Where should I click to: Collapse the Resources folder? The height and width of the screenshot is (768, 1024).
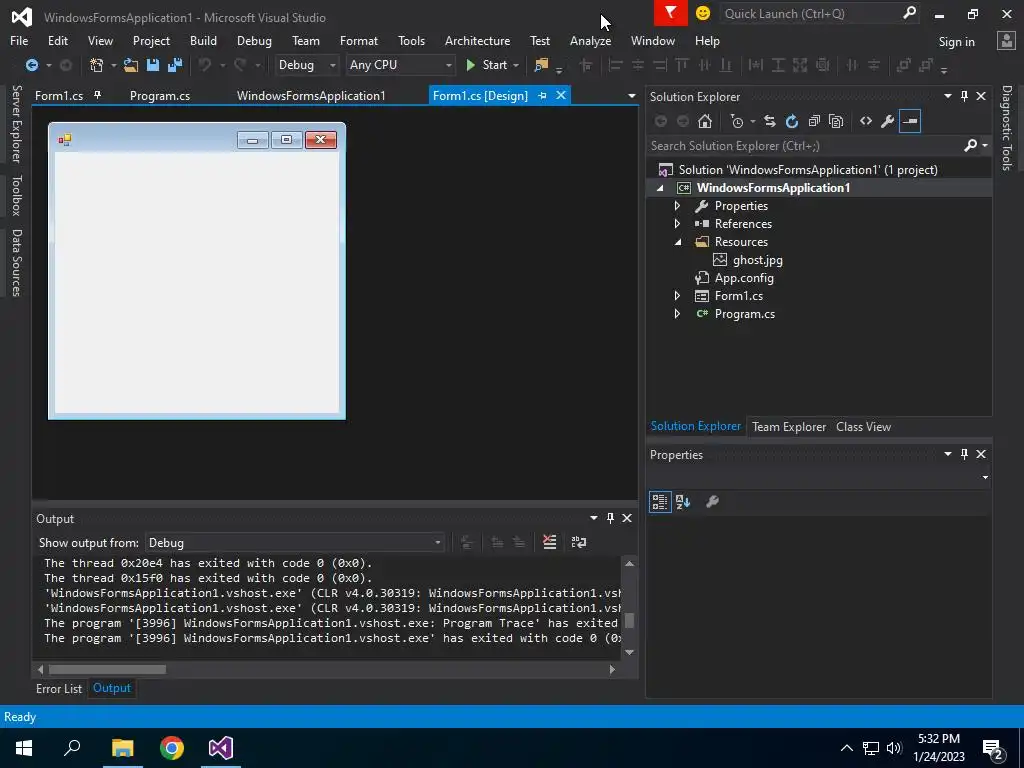click(677, 242)
